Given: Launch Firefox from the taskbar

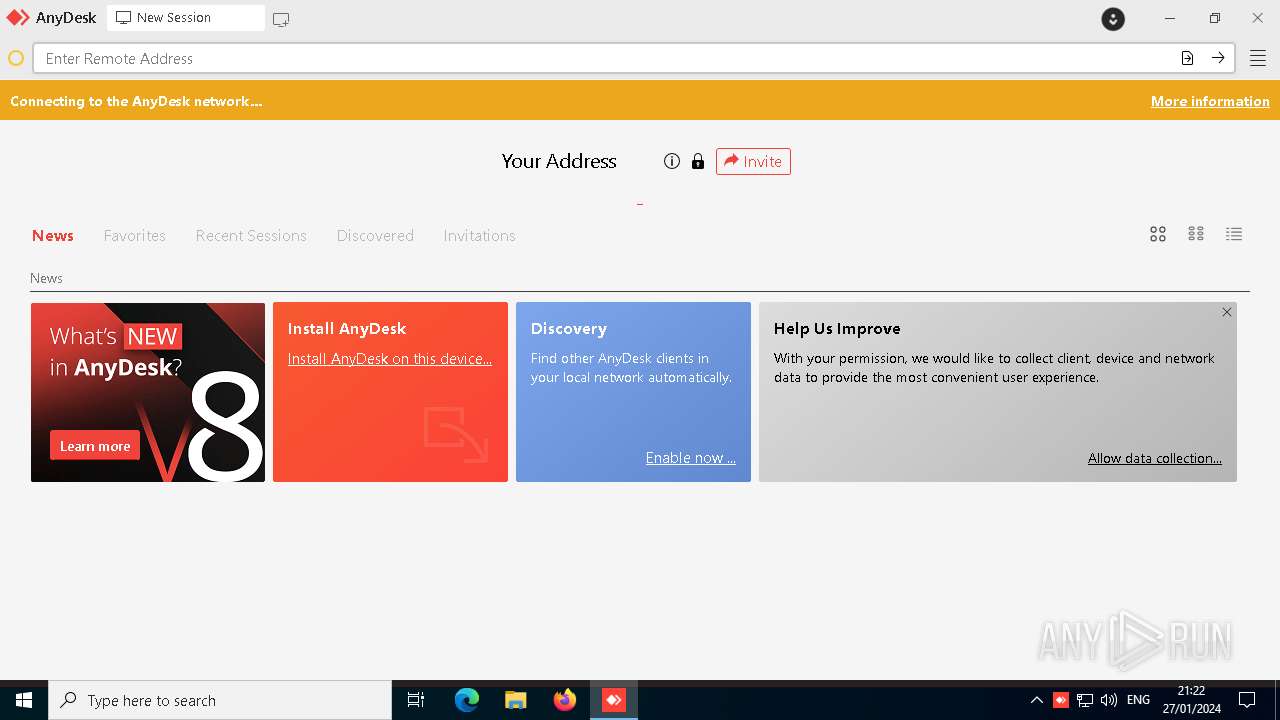Looking at the screenshot, I should 565,700.
